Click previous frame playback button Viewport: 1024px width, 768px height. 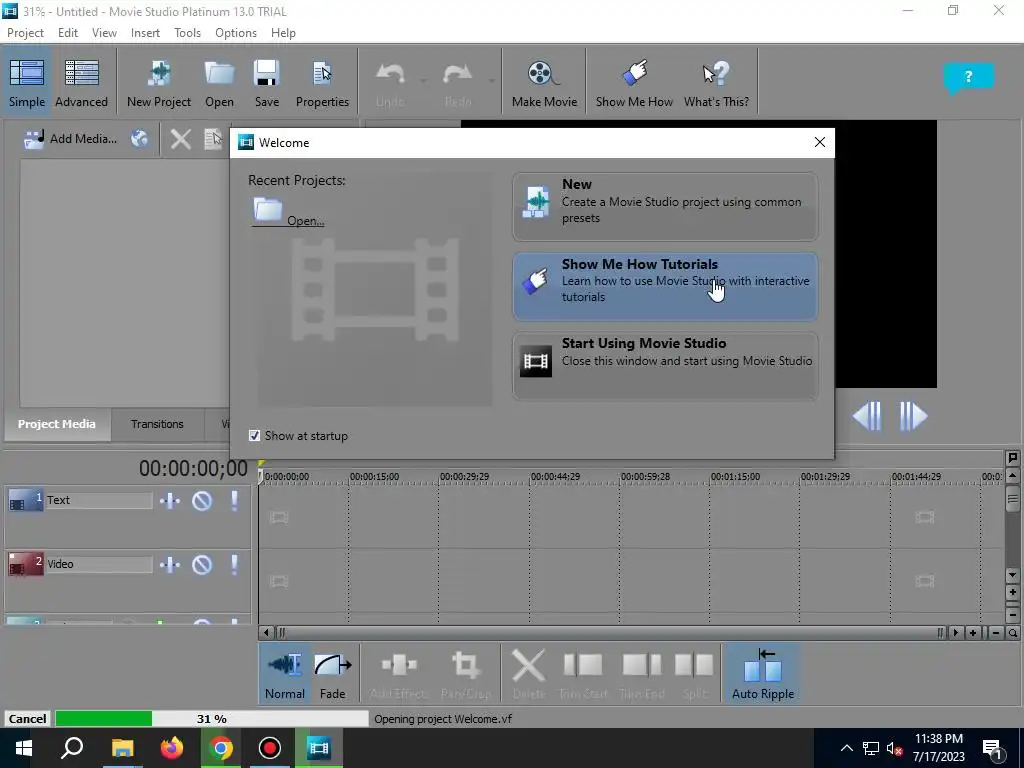pos(868,416)
